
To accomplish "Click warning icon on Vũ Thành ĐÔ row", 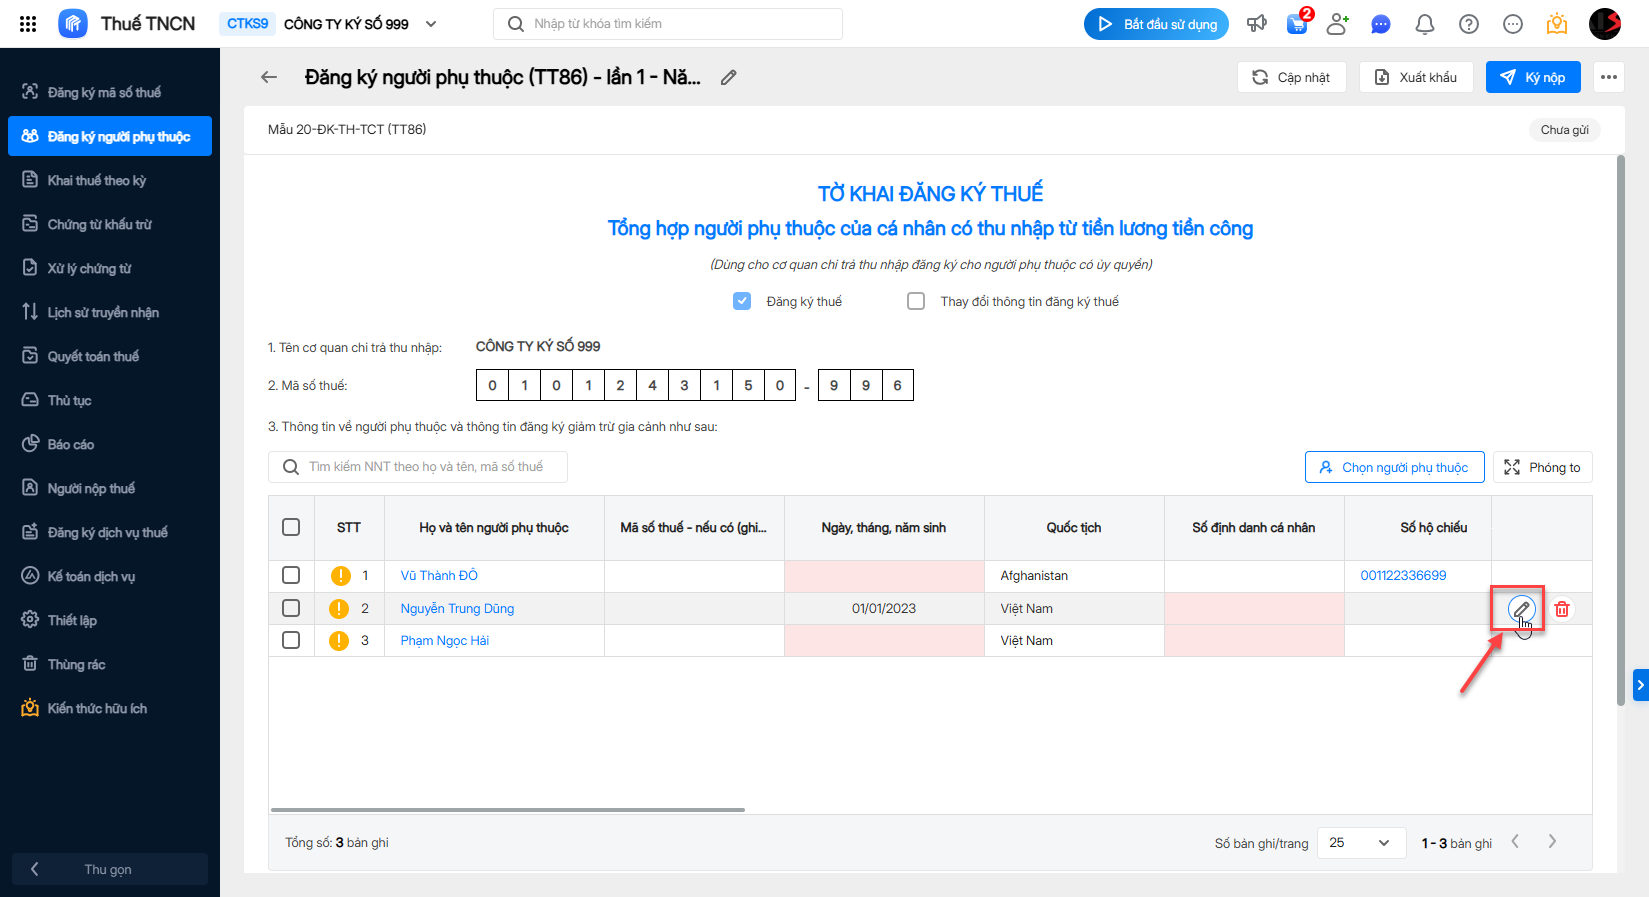I will (340, 576).
